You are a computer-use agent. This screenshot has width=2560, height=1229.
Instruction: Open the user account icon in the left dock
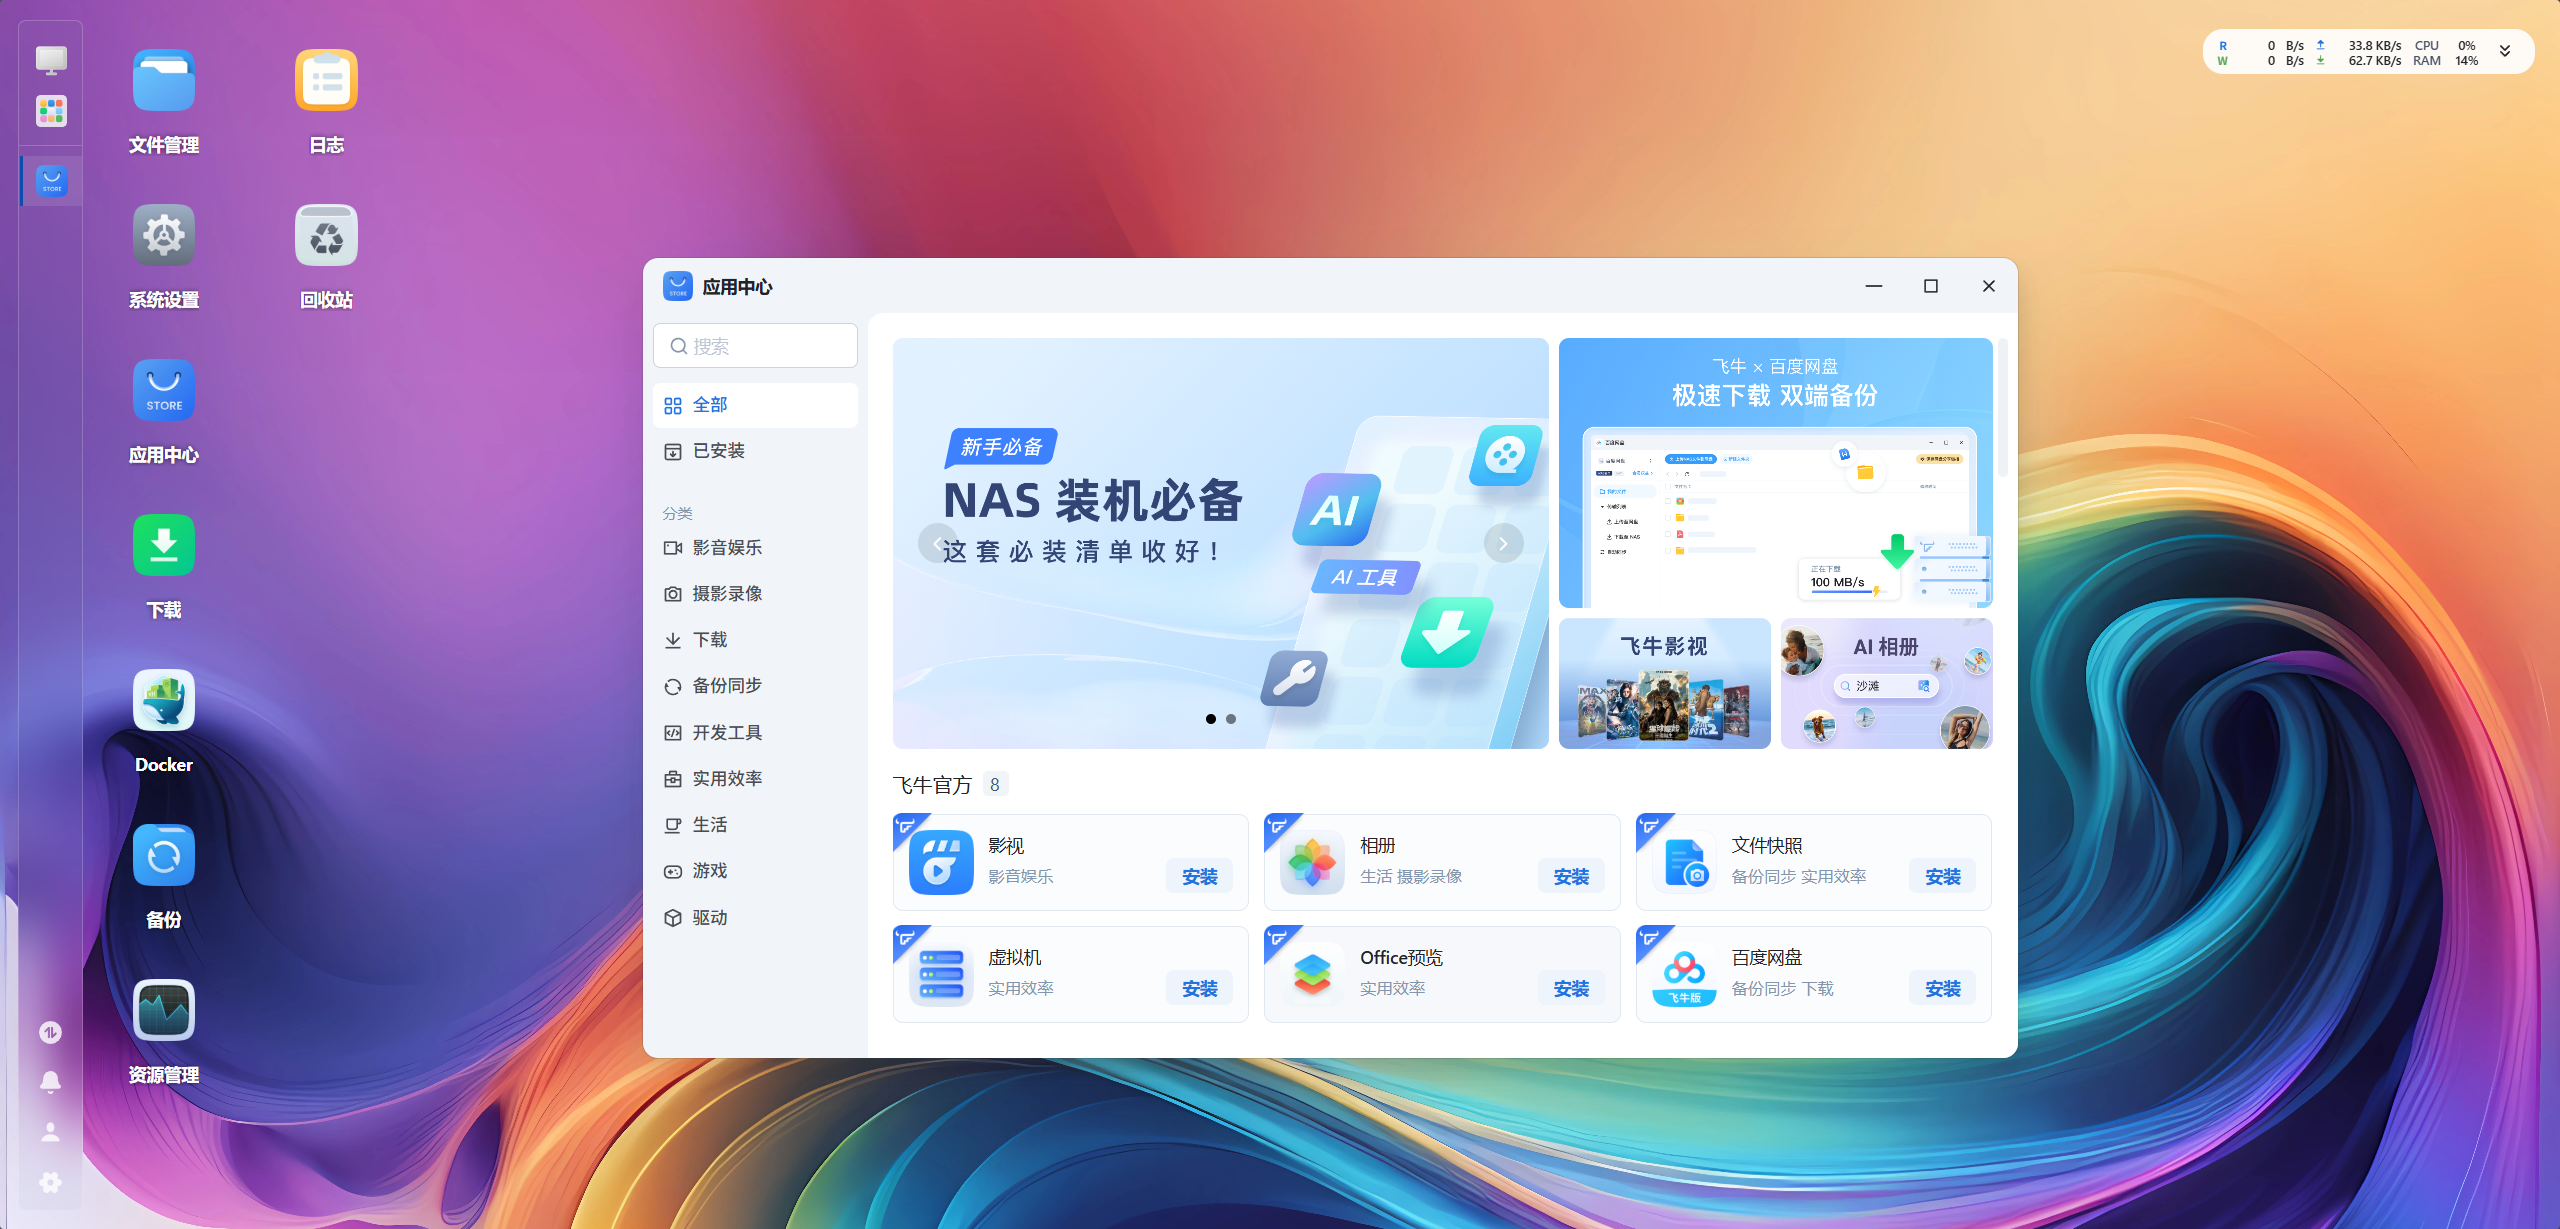tap(51, 1132)
